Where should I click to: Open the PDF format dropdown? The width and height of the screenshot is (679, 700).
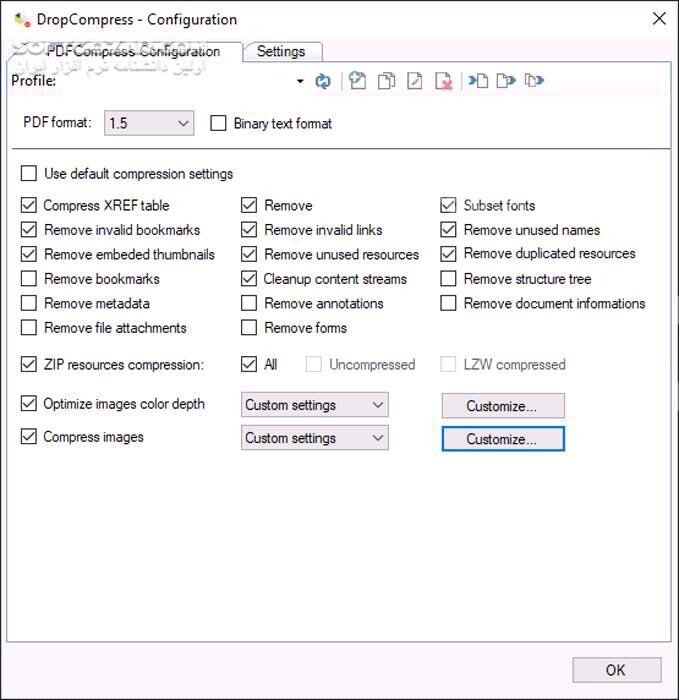pos(149,124)
